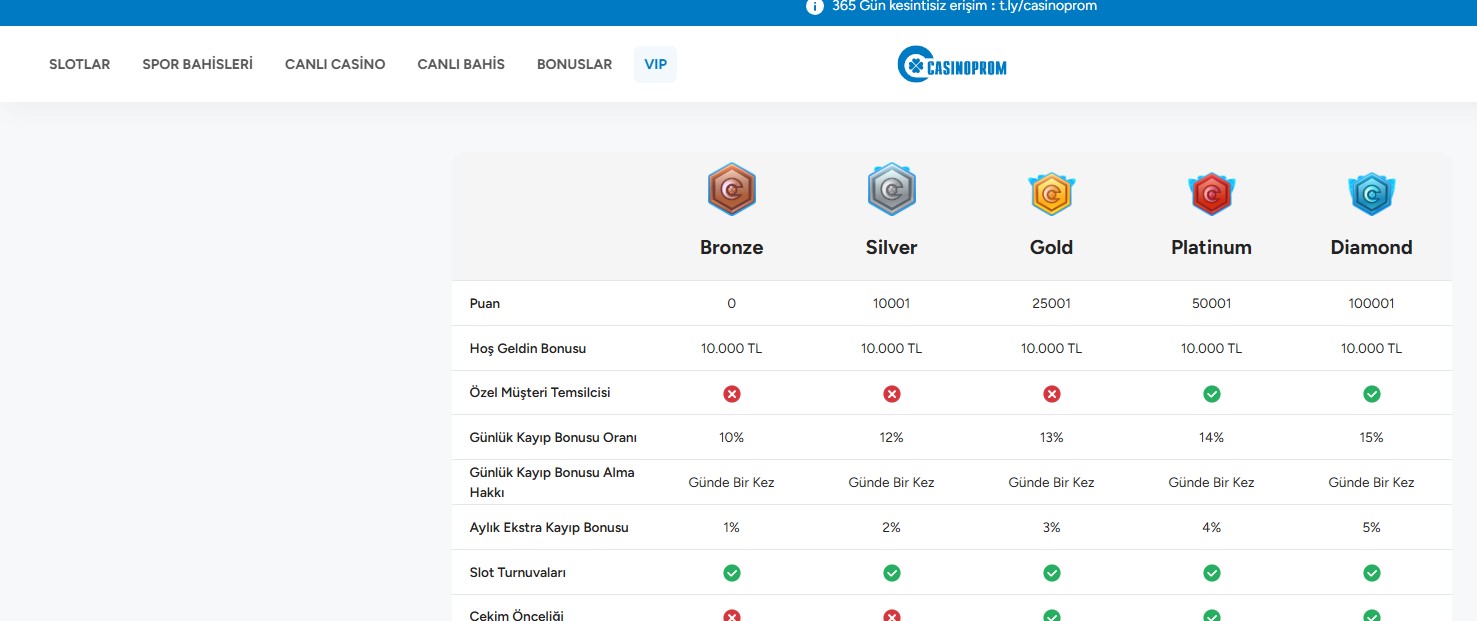Click red X for Bronze Özel Müşteri Temsilcisi
Image resolution: width=1477 pixels, height=621 pixels.
731,394
